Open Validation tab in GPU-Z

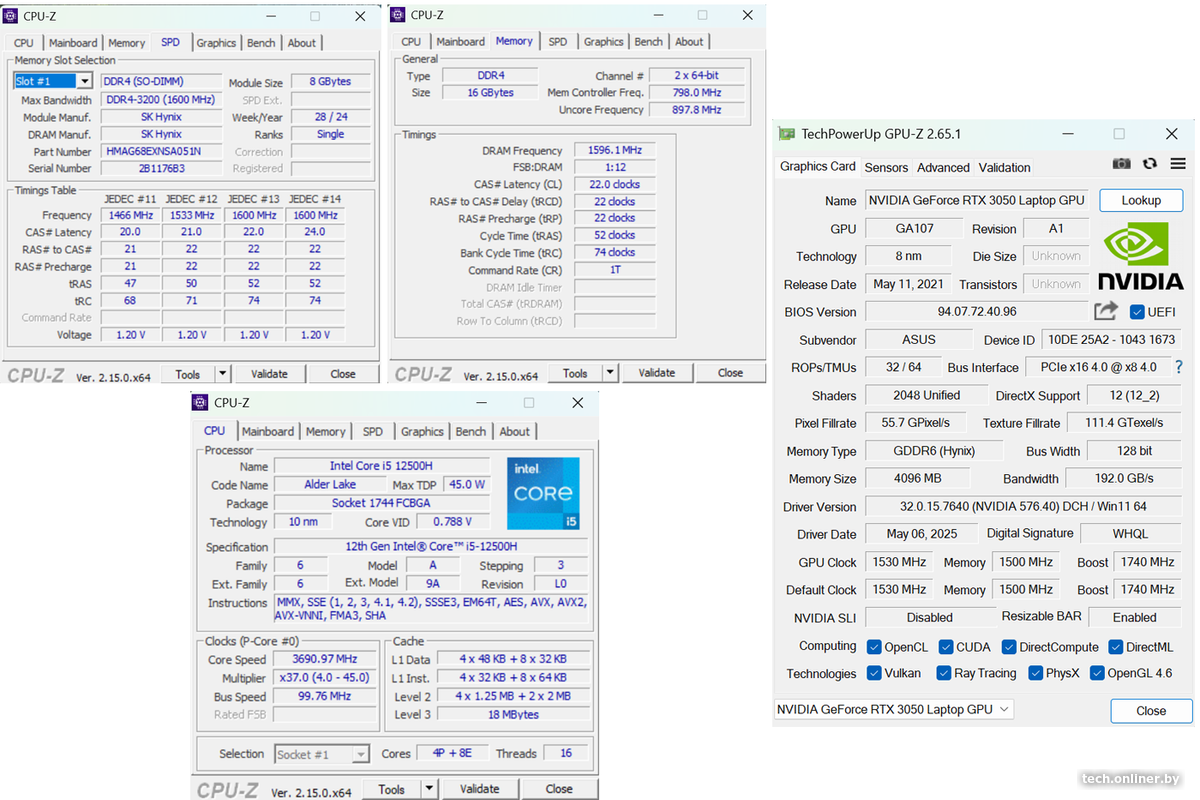coord(1004,167)
